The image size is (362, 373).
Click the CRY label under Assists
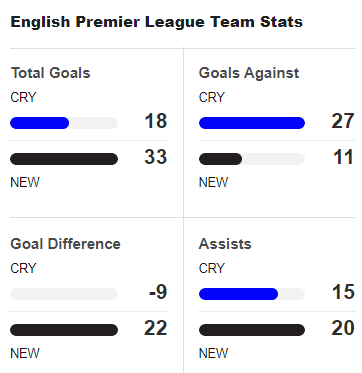[x=212, y=268]
